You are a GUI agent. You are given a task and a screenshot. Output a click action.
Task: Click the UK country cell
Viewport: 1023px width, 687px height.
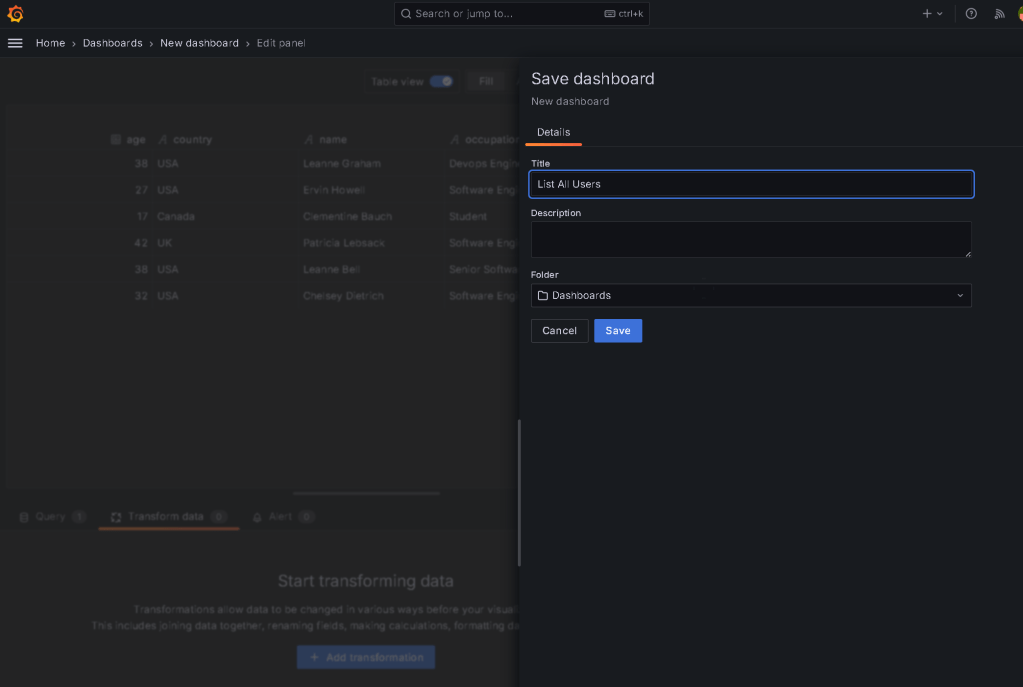coord(164,243)
